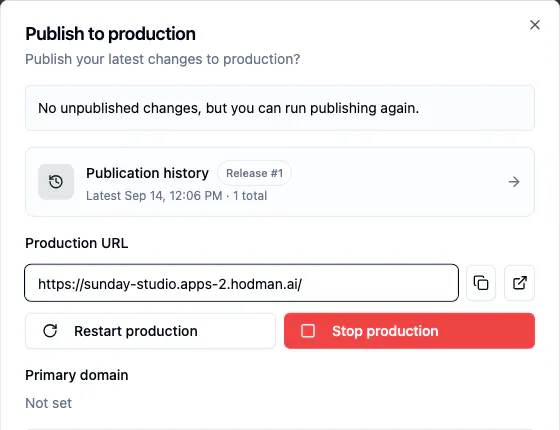Close the Publish to production dialog
This screenshot has height=430, width=560.
pyautogui.click(x=535, y=25)
